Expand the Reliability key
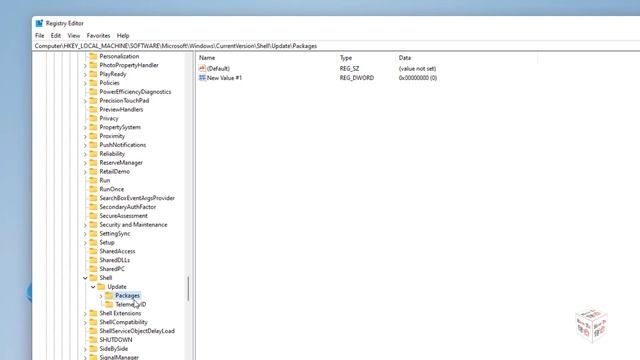This screenshot has height=360, width=640. (85, 154)
